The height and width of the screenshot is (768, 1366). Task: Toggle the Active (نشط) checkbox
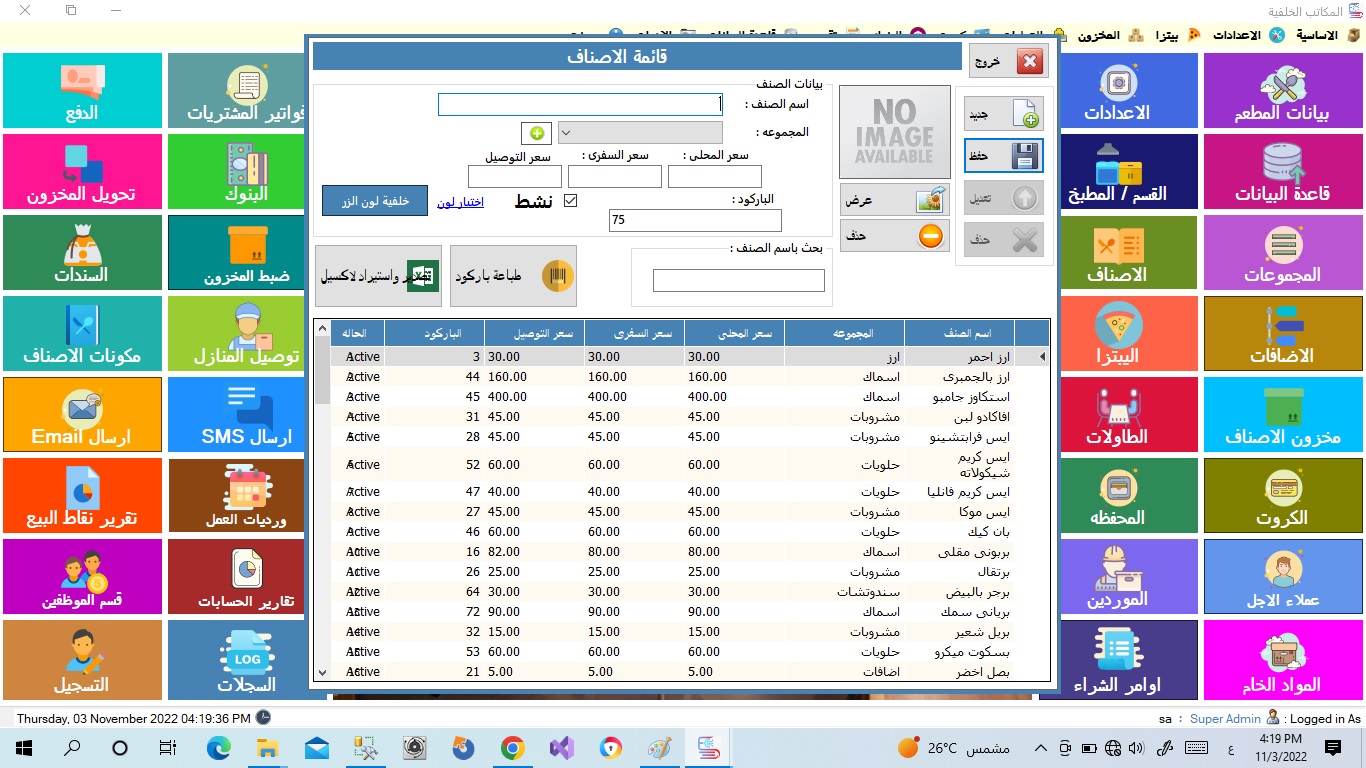pos(571,201)
